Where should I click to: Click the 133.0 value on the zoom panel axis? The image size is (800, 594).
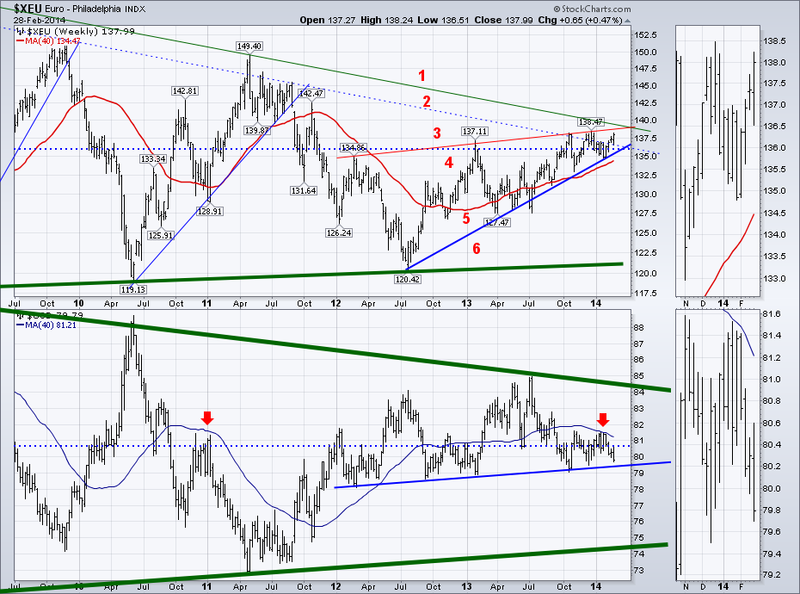tap(773, 279)
